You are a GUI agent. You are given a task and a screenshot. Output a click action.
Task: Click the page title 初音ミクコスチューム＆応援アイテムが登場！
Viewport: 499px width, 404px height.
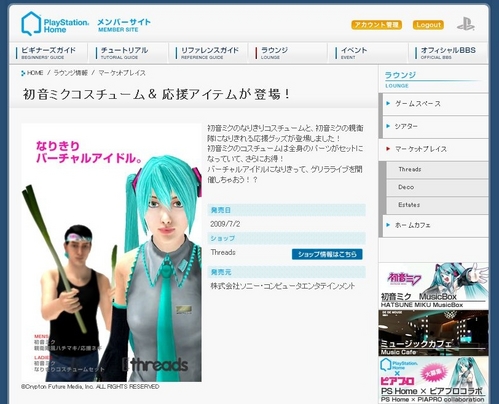tap(156, 94)
